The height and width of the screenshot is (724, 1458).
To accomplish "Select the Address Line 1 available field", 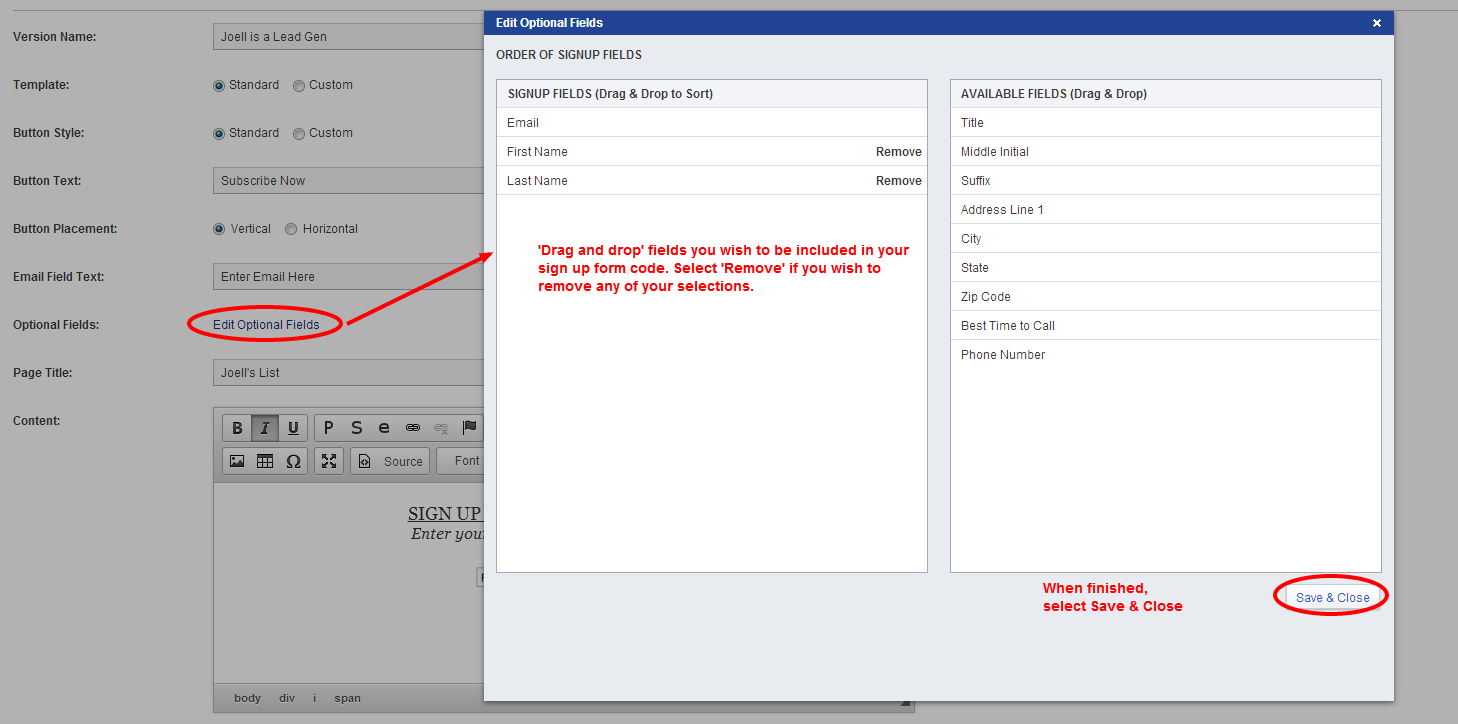I will point(1166,210).
